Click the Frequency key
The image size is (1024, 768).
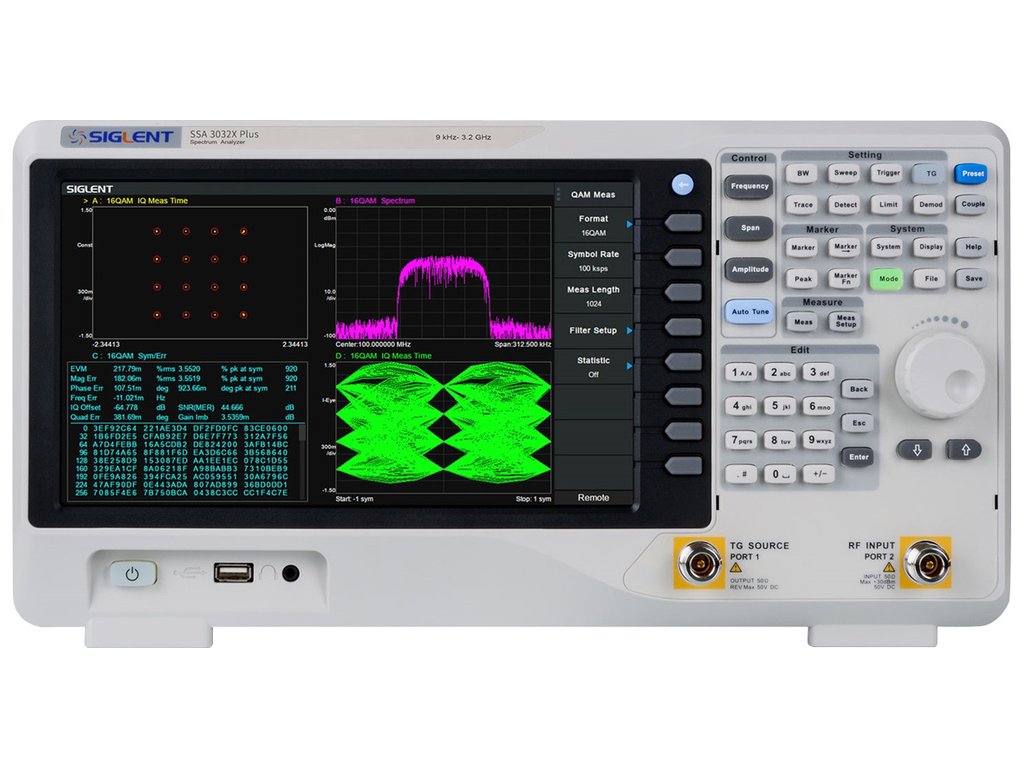click(749, 187)
